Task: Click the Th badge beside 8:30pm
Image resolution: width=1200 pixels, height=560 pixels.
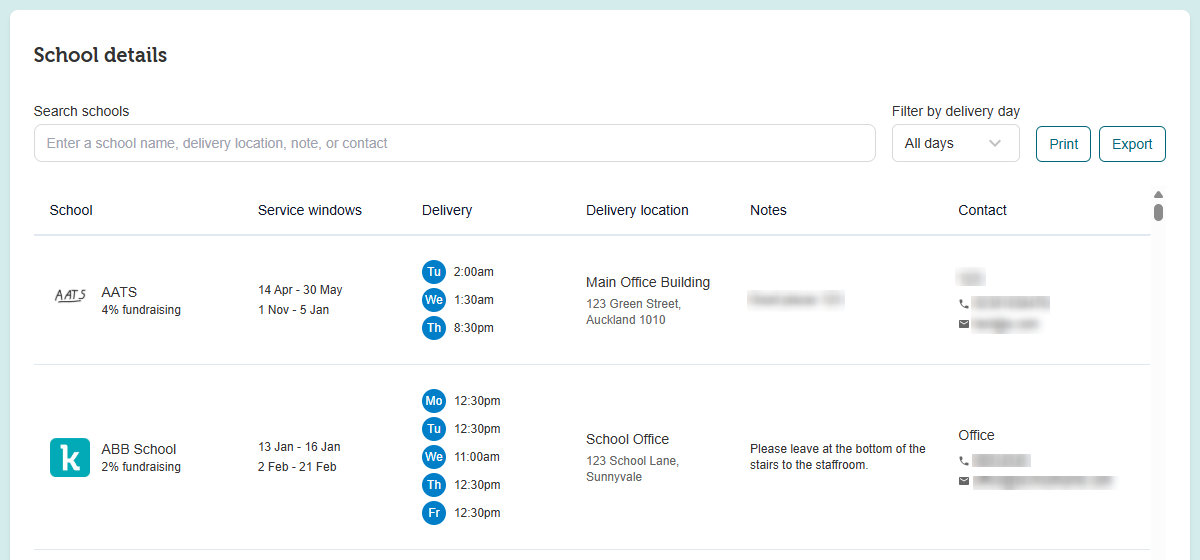Action: click(x=433, y=328)
